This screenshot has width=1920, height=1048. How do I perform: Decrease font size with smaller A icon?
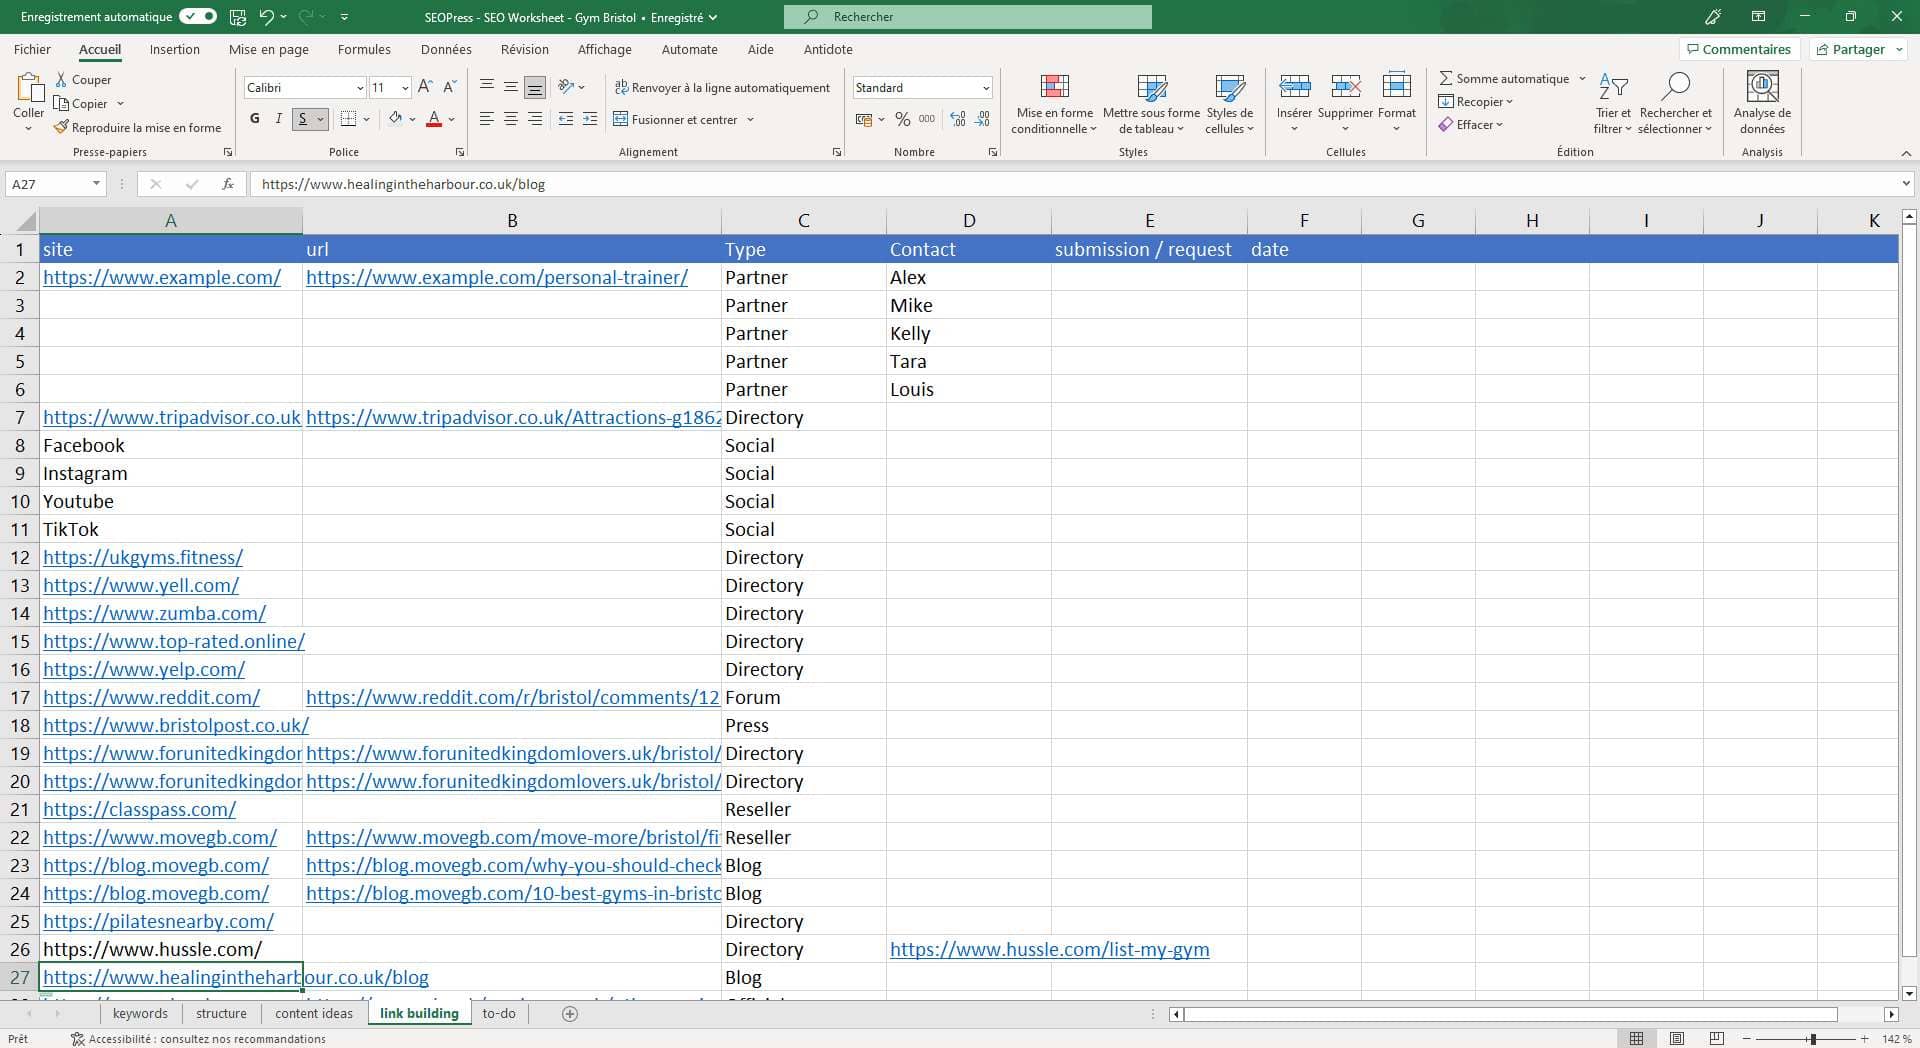[x=450, y=88]
